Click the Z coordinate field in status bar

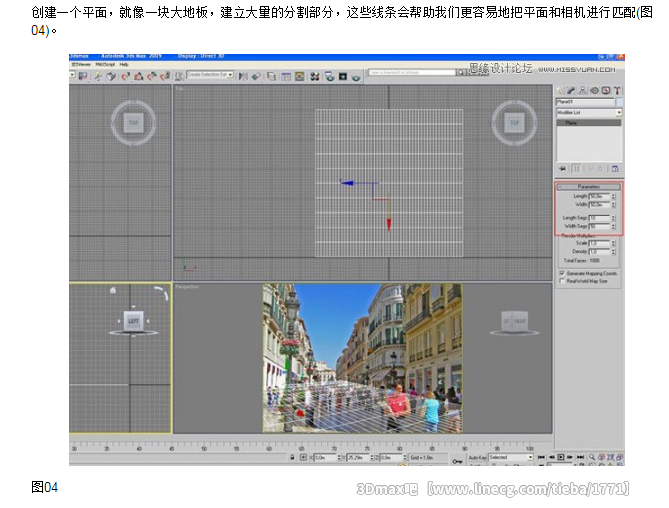point(391,457)
